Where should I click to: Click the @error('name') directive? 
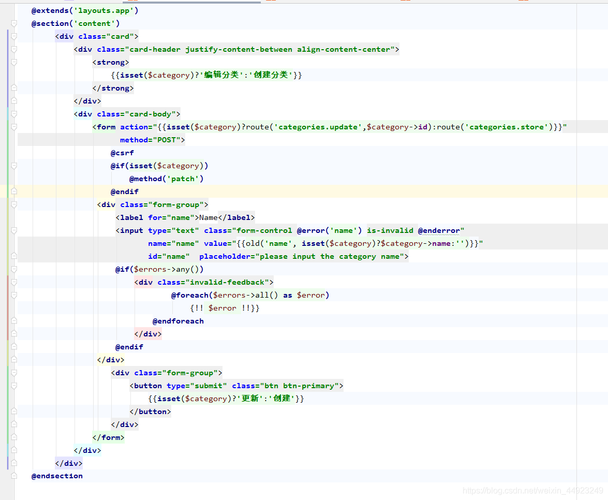[329, 230]
